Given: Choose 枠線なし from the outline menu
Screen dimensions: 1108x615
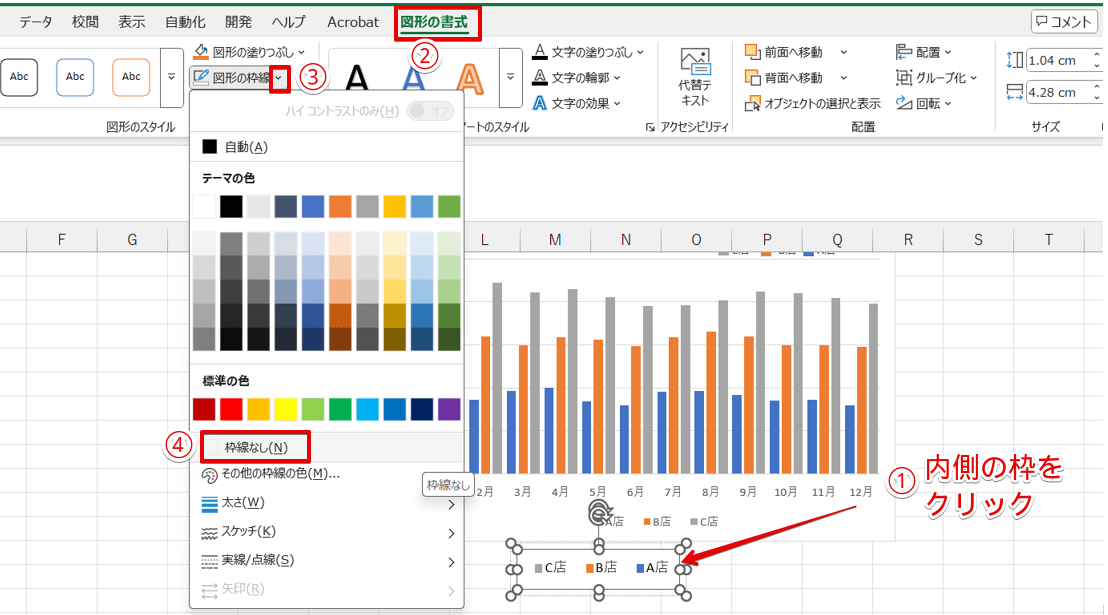Looking at the screenshot, I should (x=256, y=447).
